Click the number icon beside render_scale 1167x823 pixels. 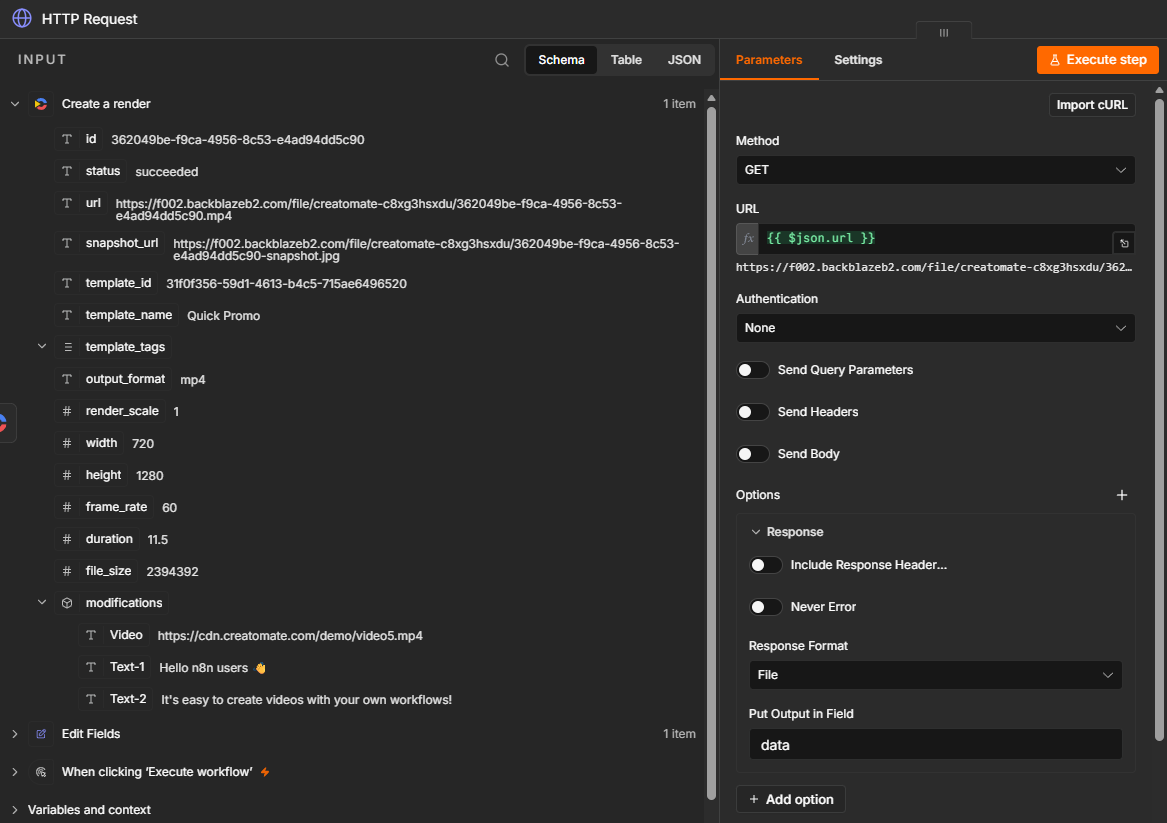67,411
